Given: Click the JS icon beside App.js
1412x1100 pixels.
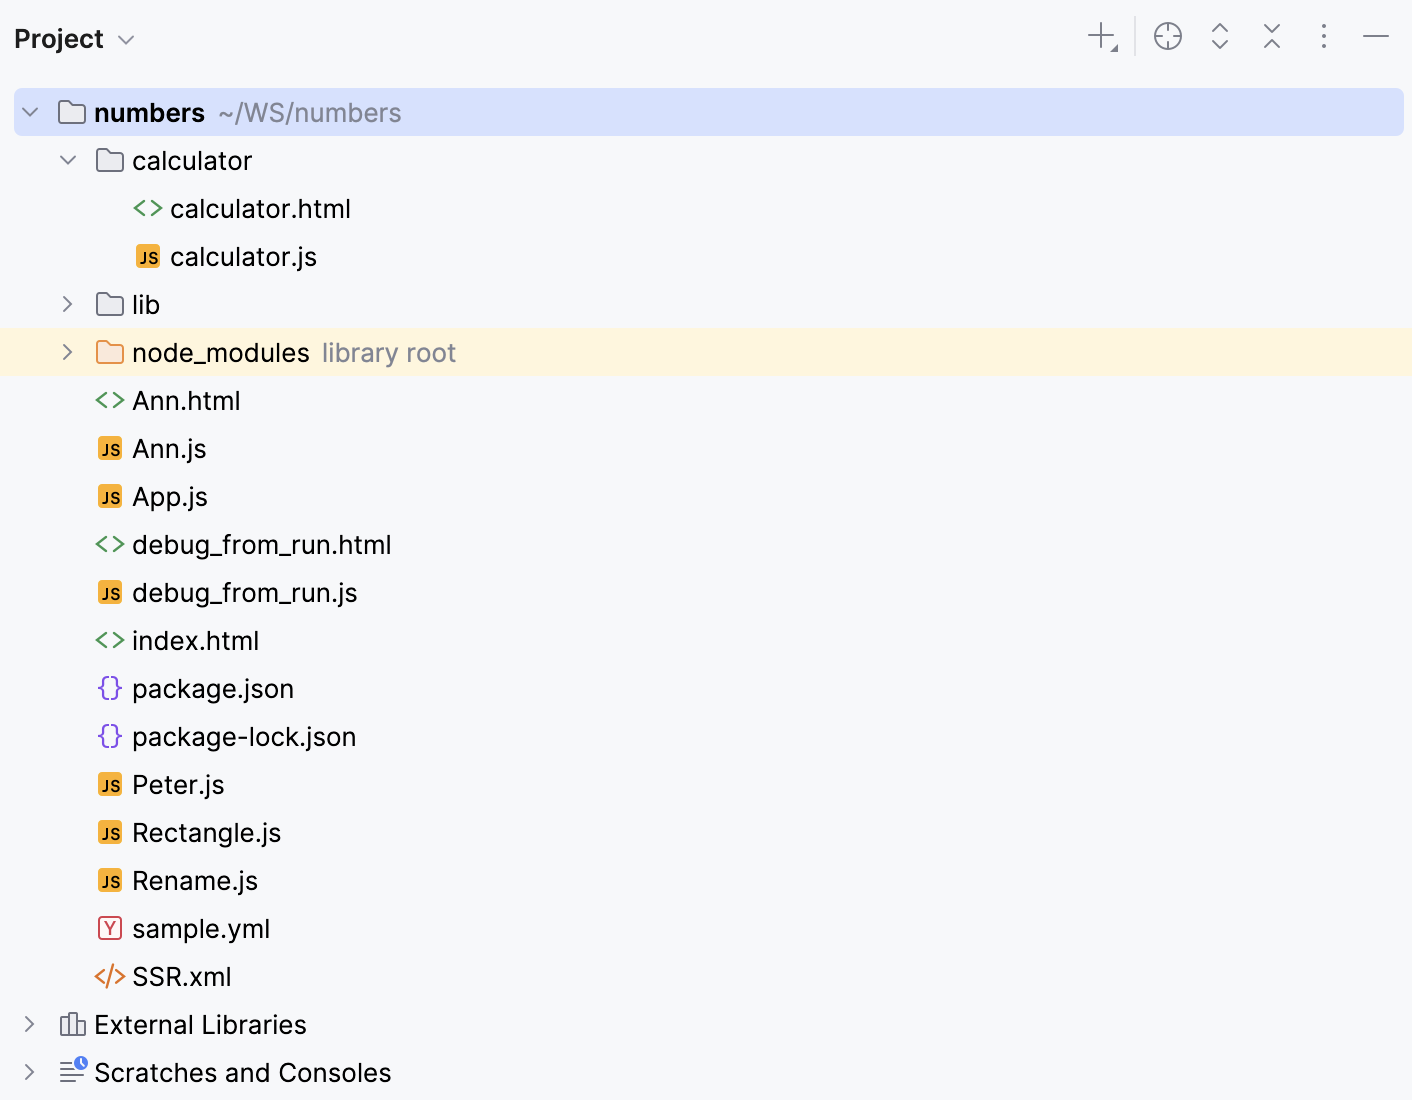Looking at the screenshot, I should pos(110,496).
